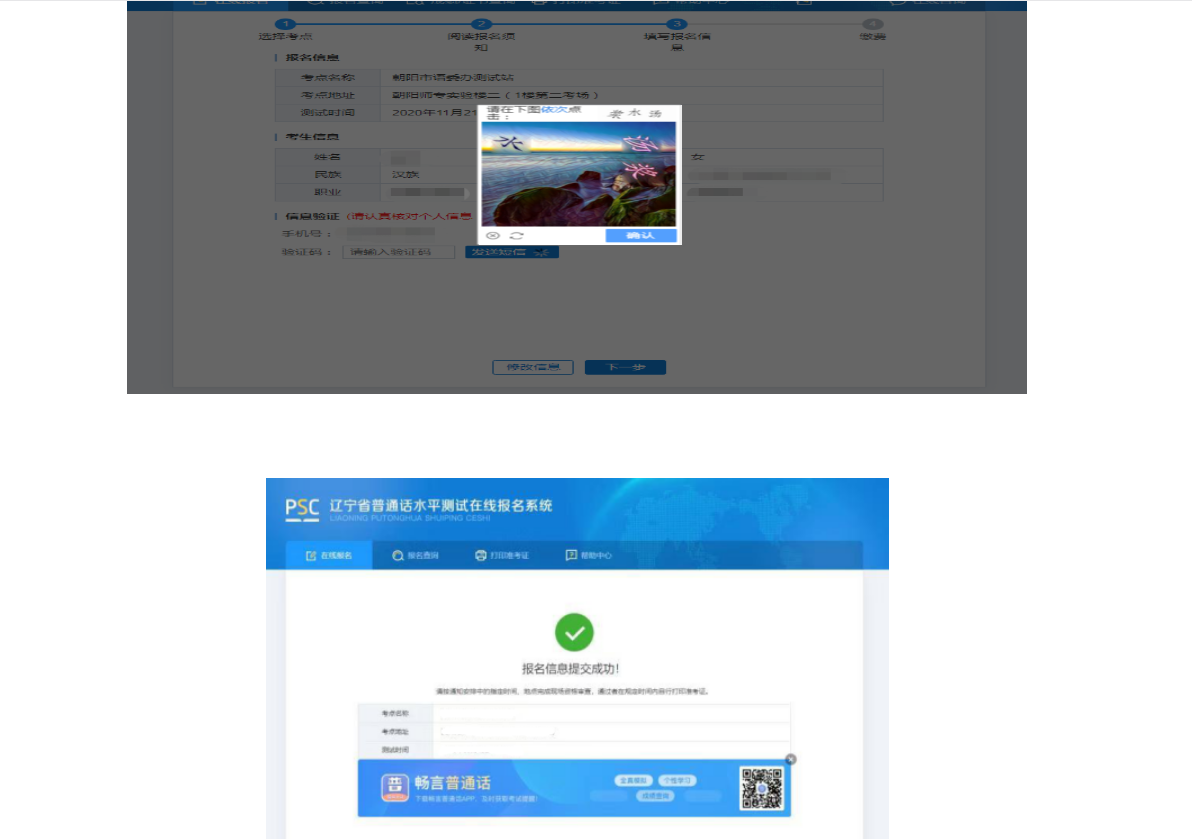
Task: Select step 3 填写报名信息 circle
Action: coord(677,24)
